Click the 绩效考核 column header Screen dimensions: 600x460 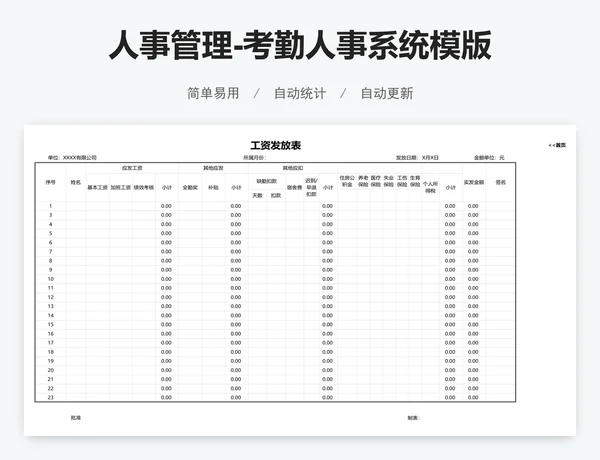click(x=143, y=187)
